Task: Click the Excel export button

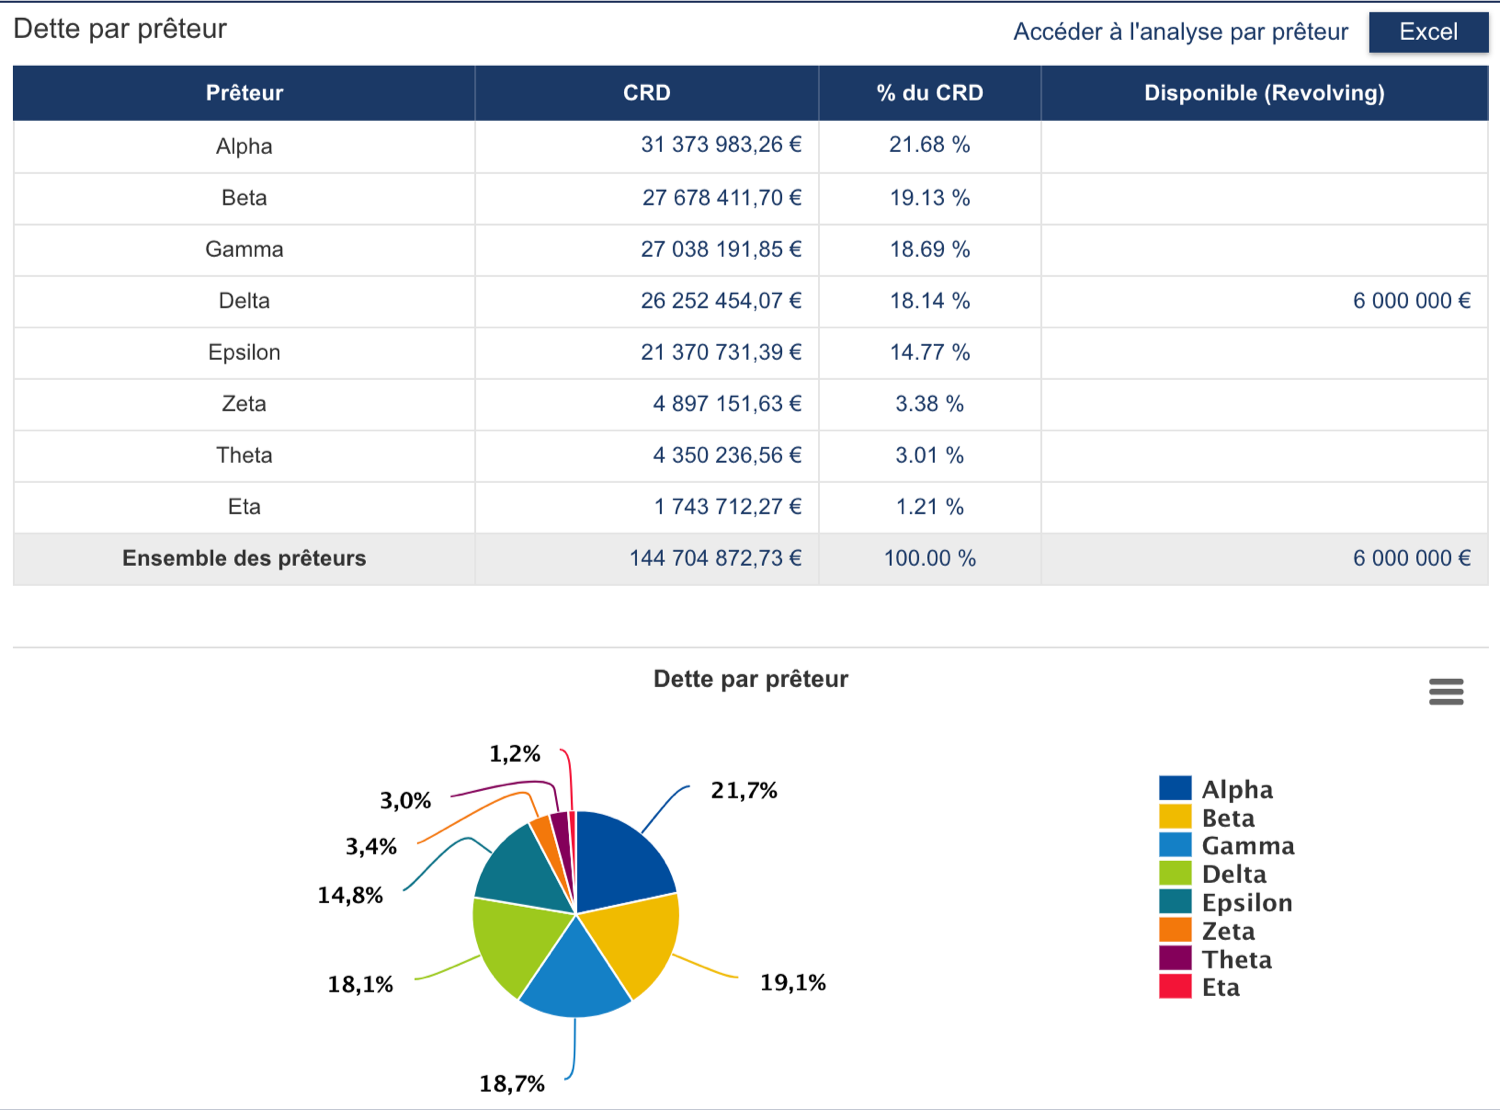Action: (x=1428, y=32)
